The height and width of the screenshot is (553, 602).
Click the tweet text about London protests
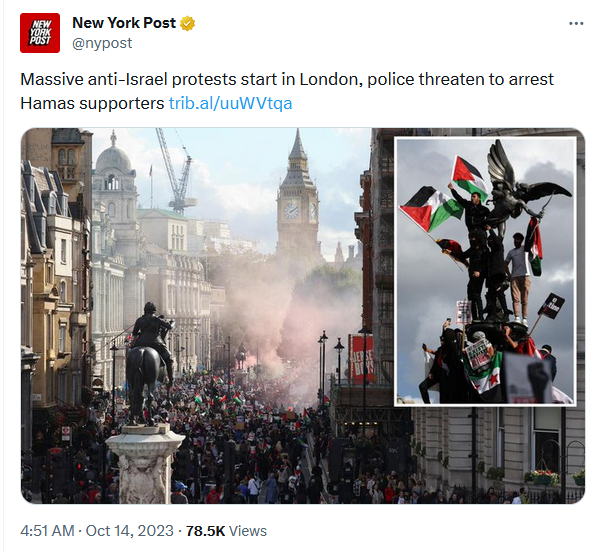coord(287,91)
